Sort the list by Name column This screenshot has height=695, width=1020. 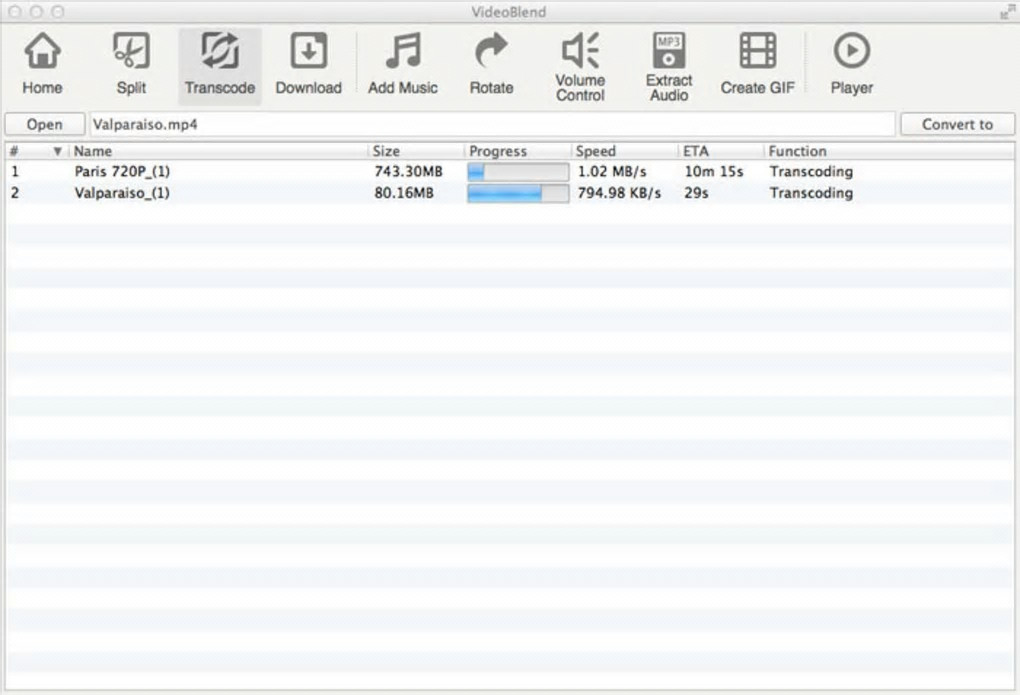[219, 151]
